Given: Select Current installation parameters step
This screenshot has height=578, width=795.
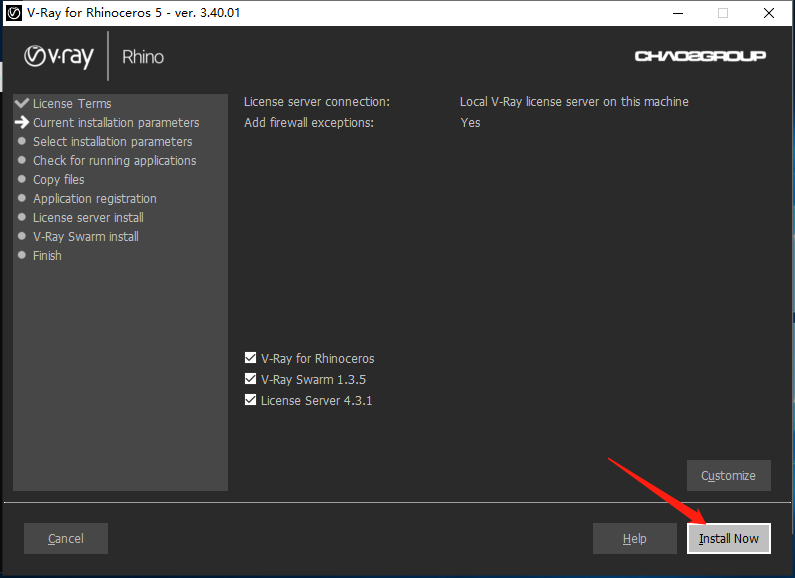Looking at the screenshot, I should pos(116,123).
